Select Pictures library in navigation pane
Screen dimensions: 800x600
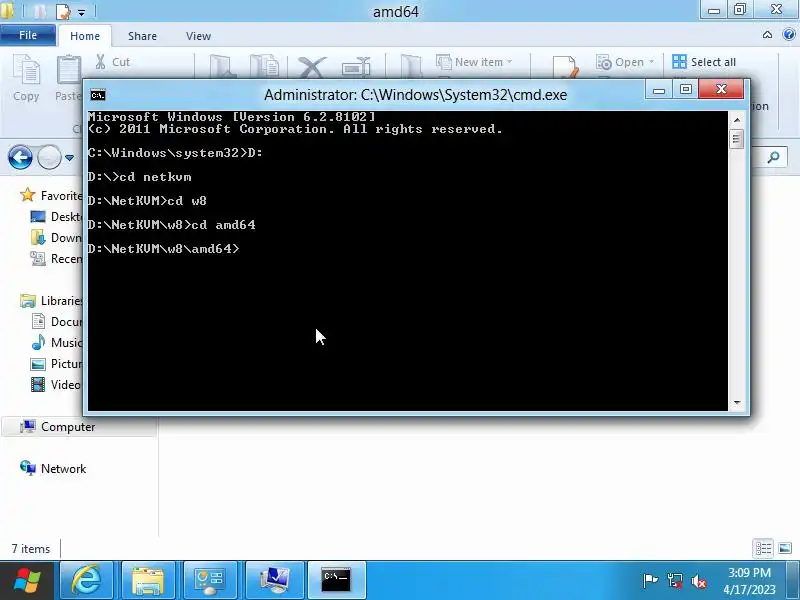[x=56, y=363]
